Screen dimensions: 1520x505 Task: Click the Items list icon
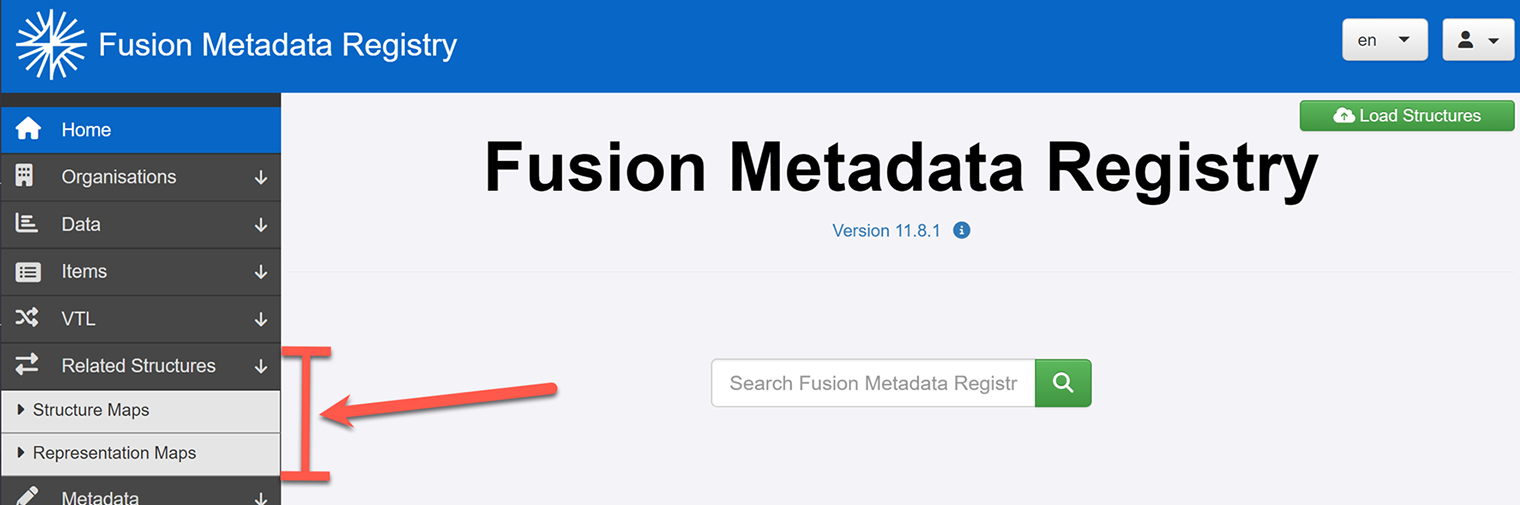tap(28, 271)
